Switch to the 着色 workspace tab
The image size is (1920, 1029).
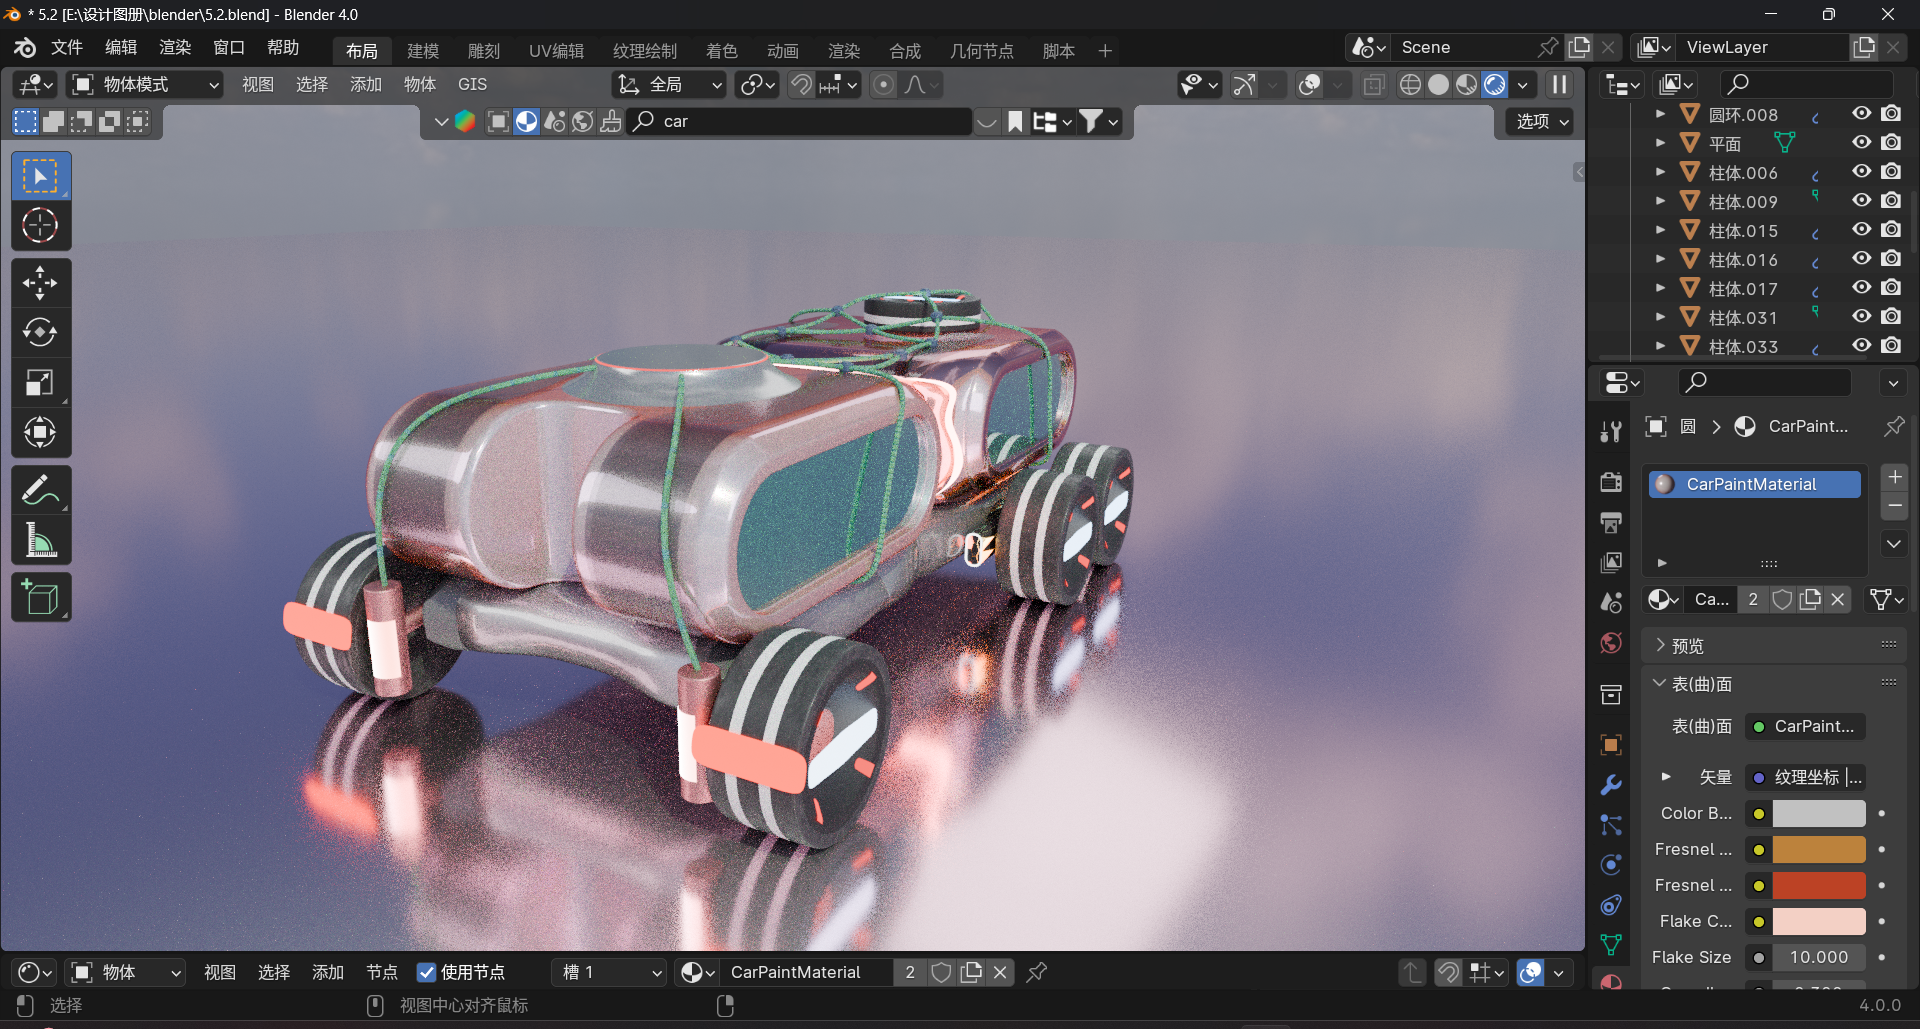tap(721, 50)
